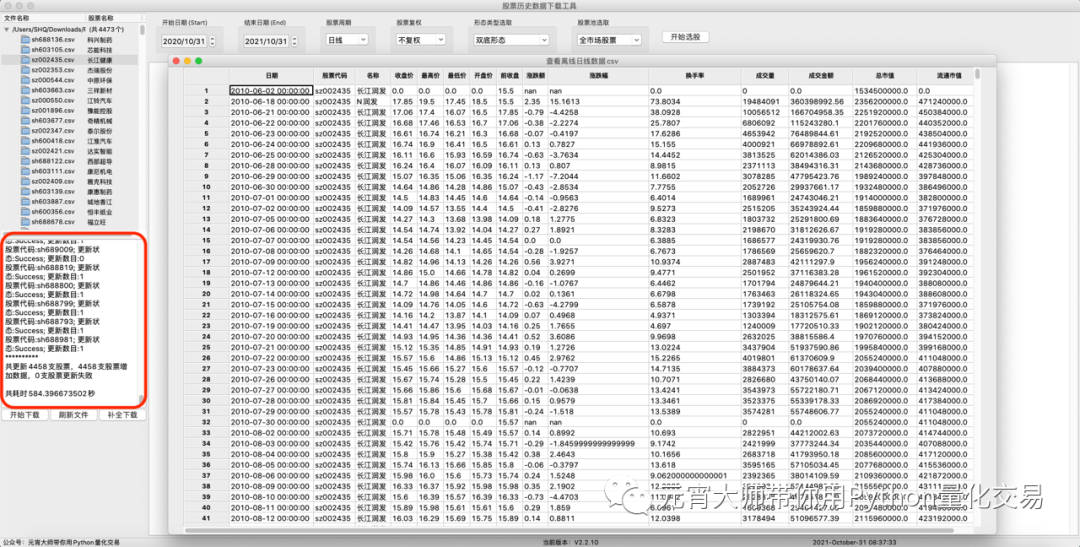Click the 开始选股 button

pyautogui.click(x=685, y=37)
